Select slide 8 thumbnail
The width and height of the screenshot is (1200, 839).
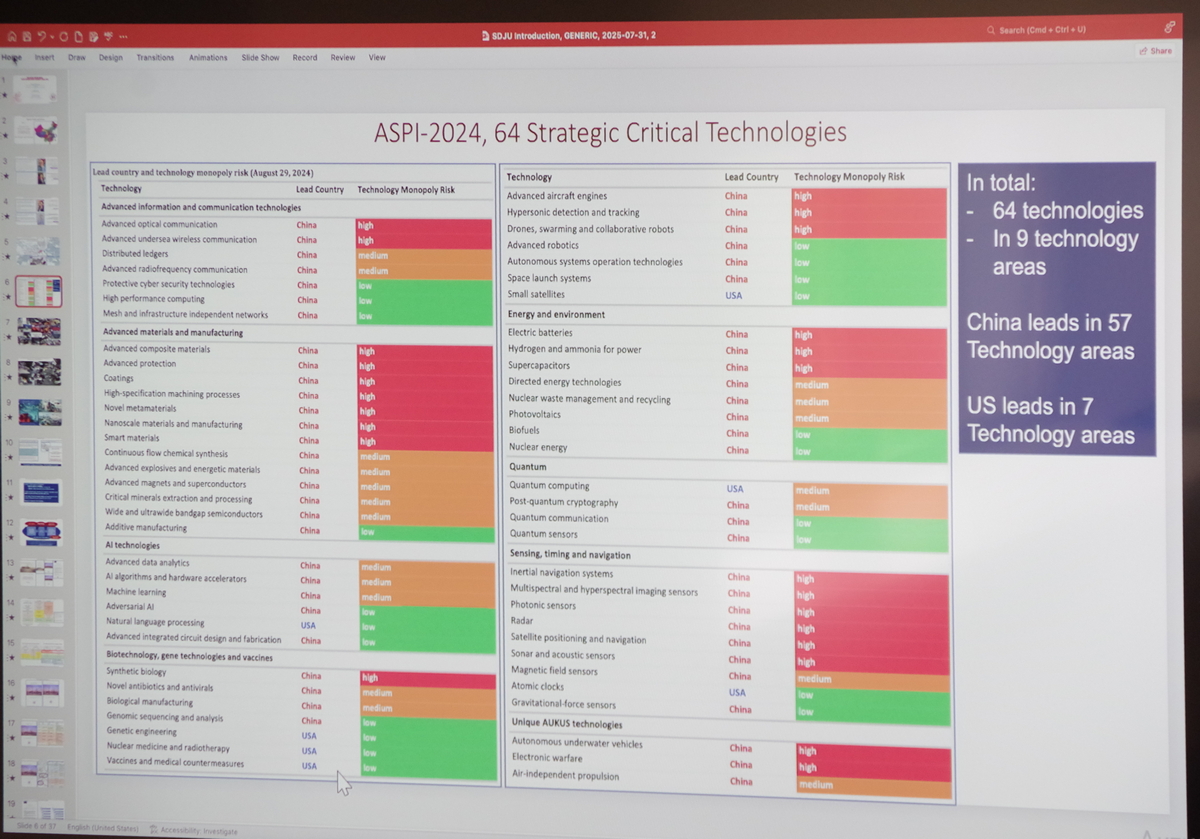pos(39,372)
